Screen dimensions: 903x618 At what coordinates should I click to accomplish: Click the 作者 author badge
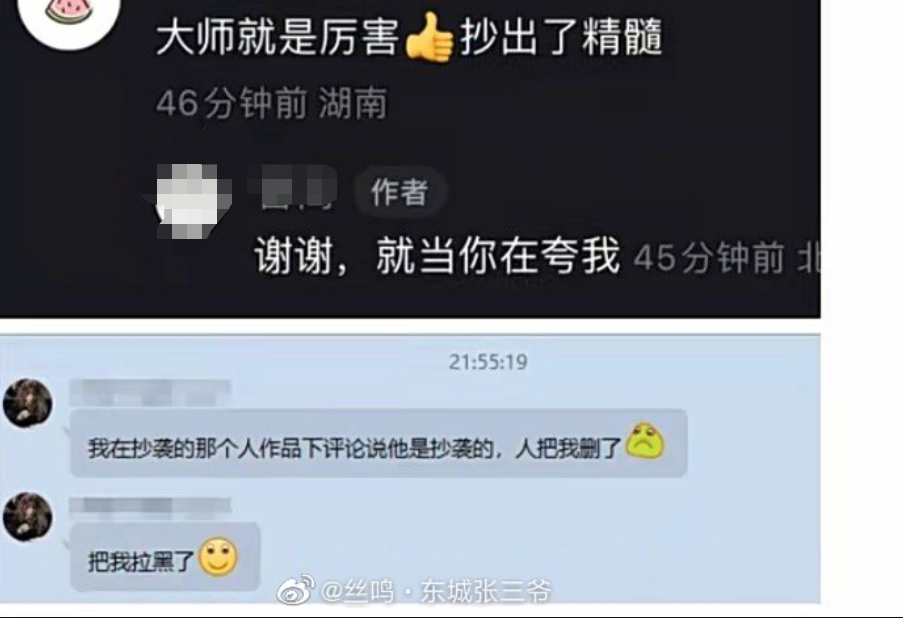(400, 191)
